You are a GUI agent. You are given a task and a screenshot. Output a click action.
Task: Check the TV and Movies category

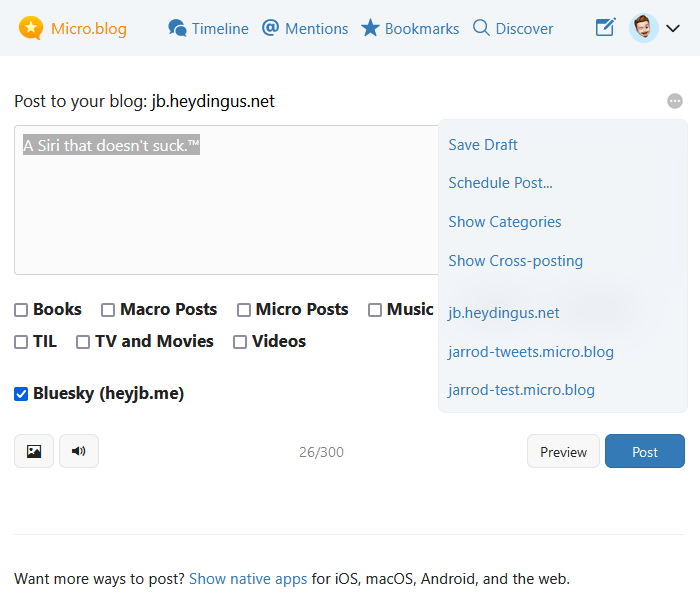pos(83,342)
